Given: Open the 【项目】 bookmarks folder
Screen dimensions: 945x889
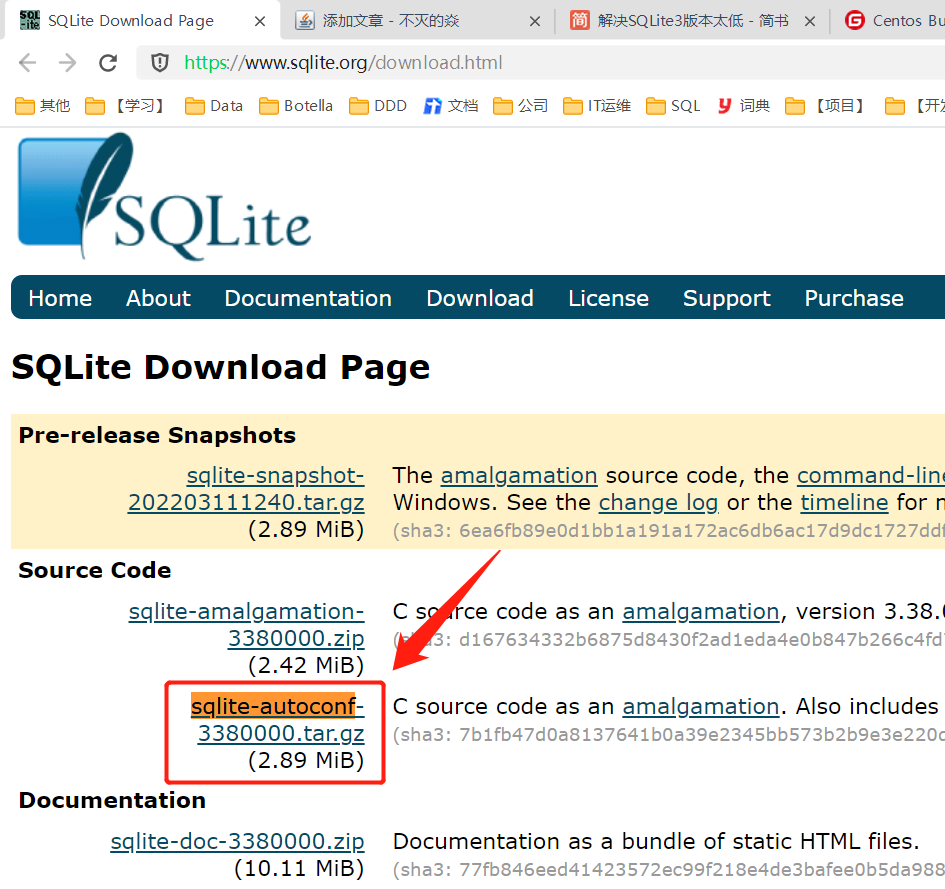Looking at the screenshot, I should [826, 106].
